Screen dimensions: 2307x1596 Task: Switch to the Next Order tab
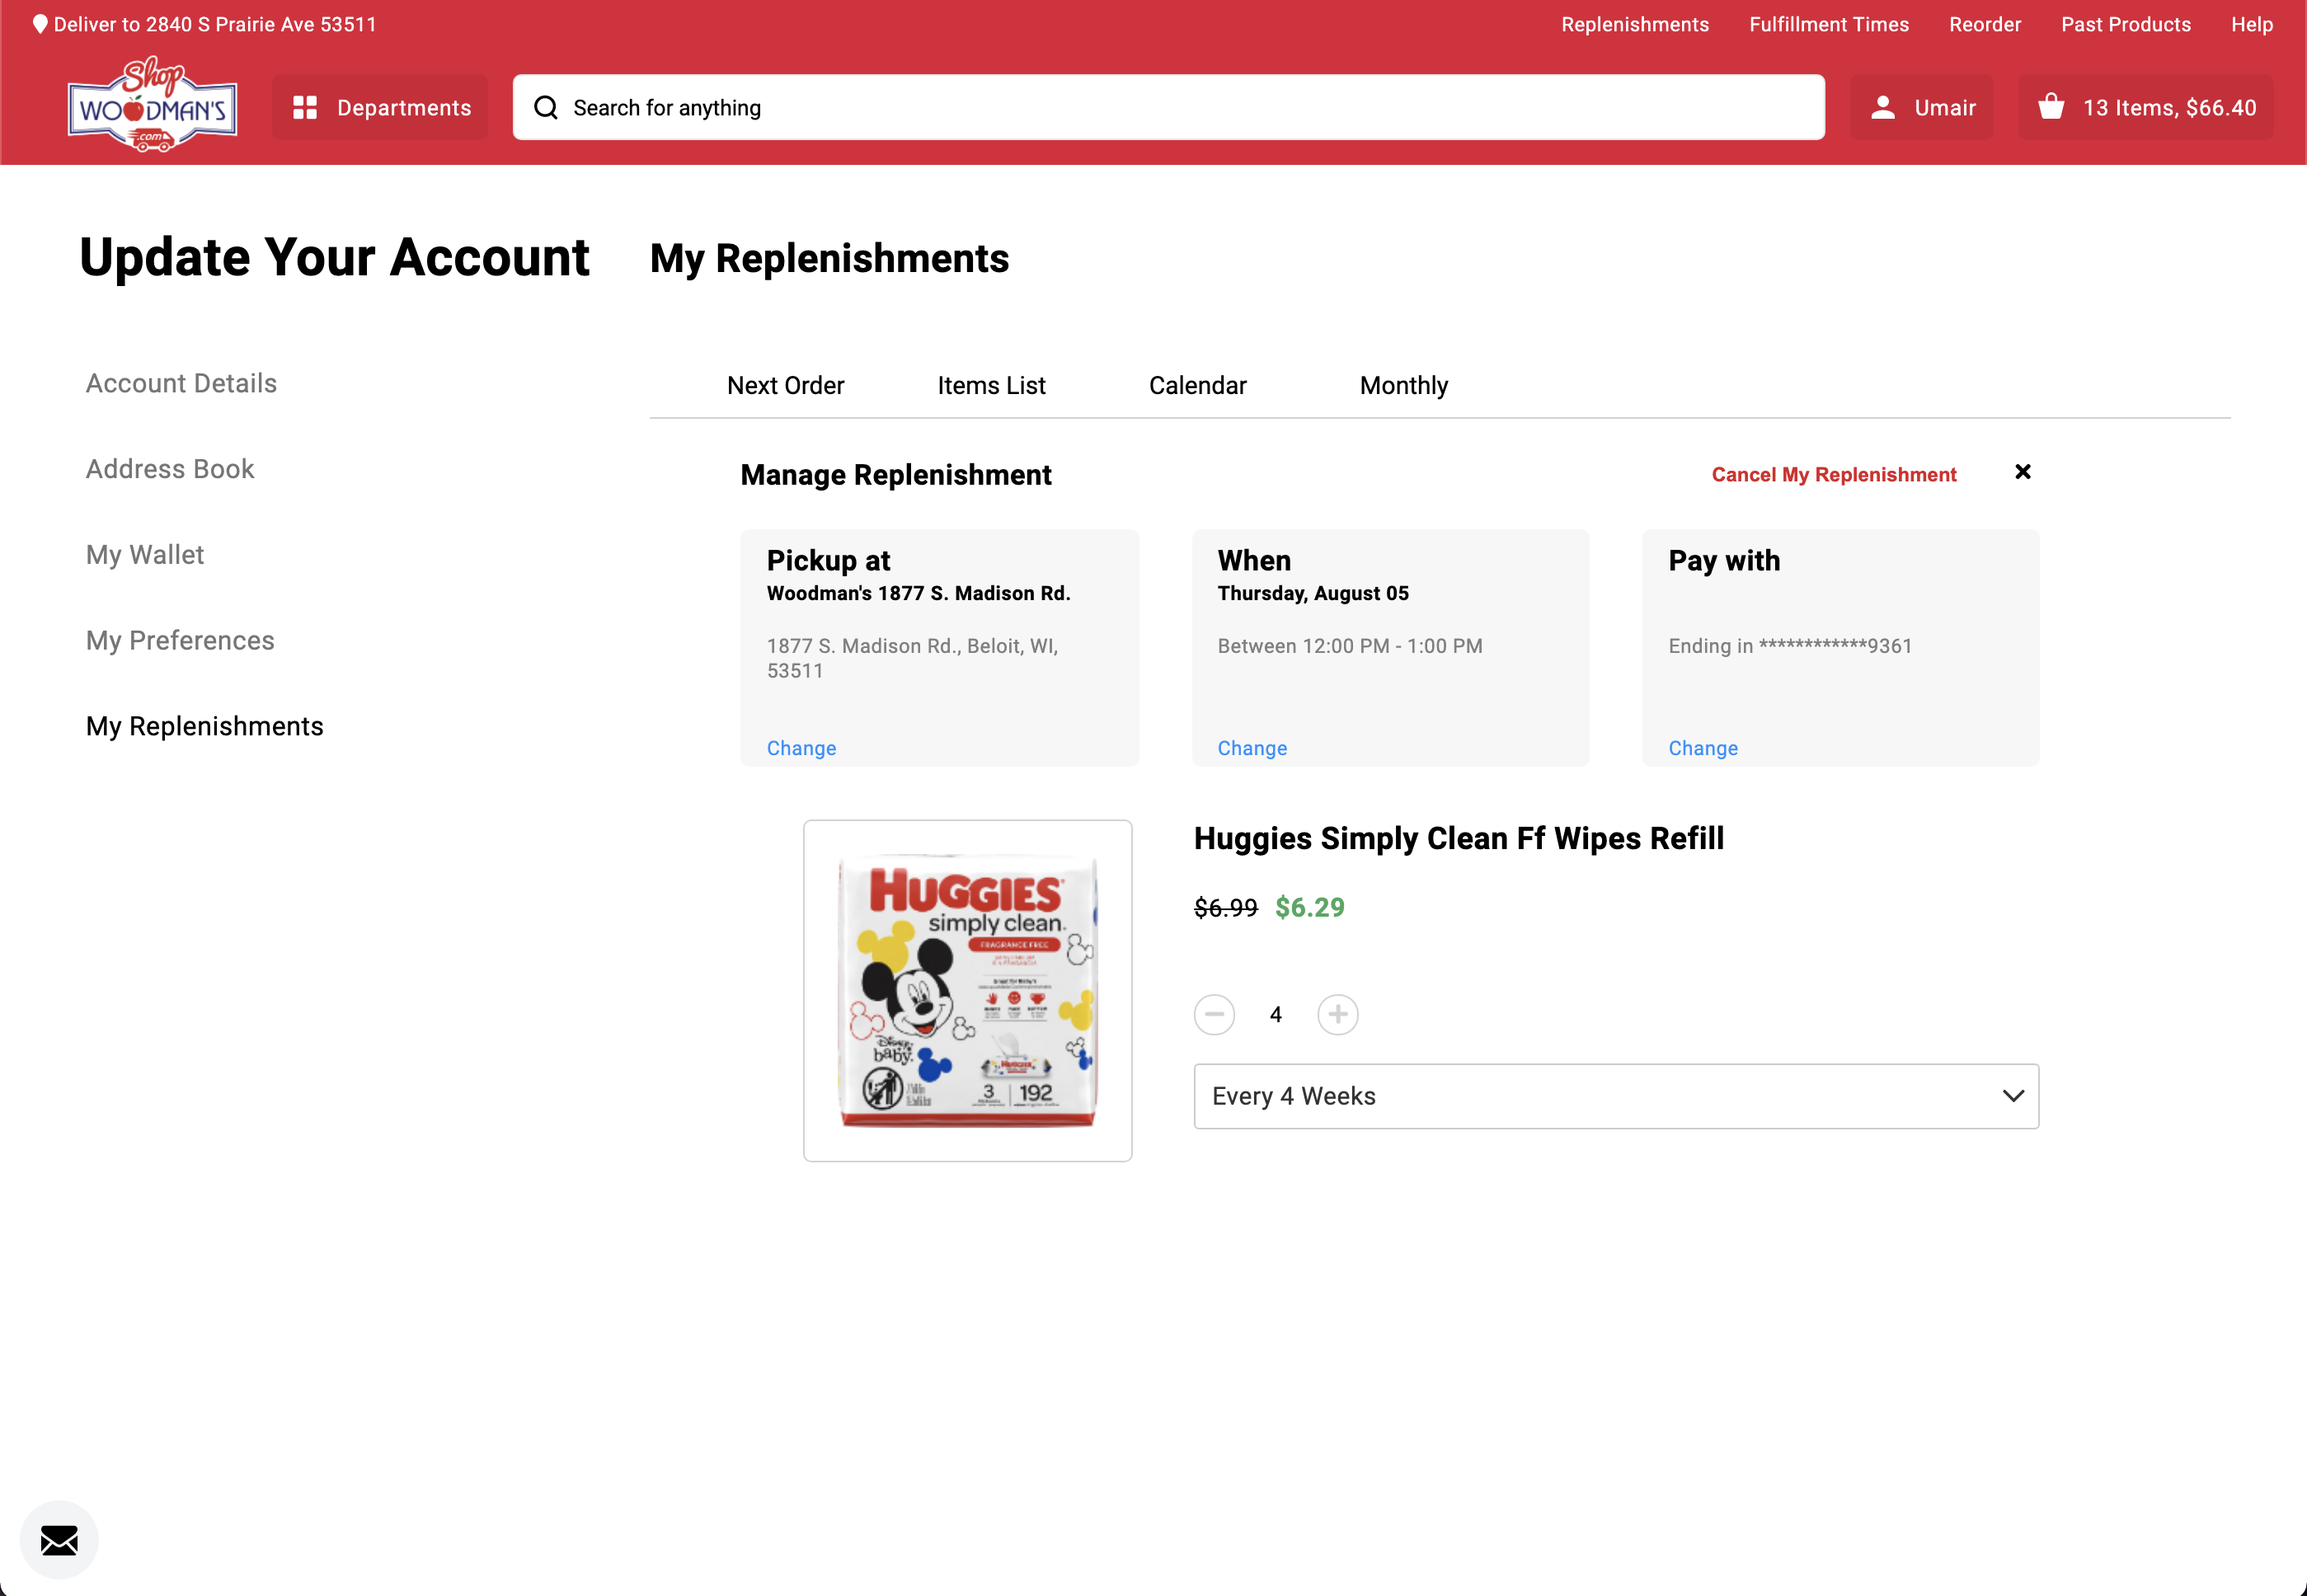[786, 385]
